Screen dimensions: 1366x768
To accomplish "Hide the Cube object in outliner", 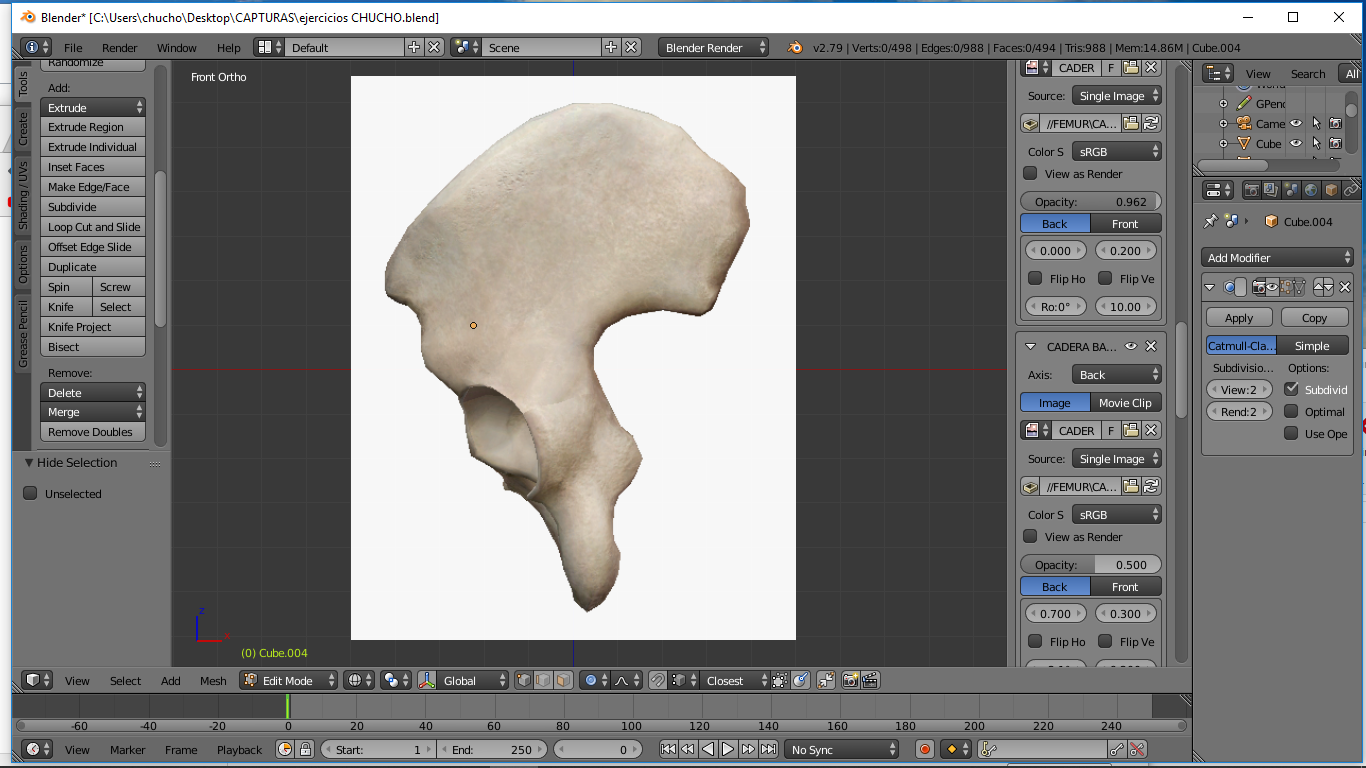I will 1295,144.
